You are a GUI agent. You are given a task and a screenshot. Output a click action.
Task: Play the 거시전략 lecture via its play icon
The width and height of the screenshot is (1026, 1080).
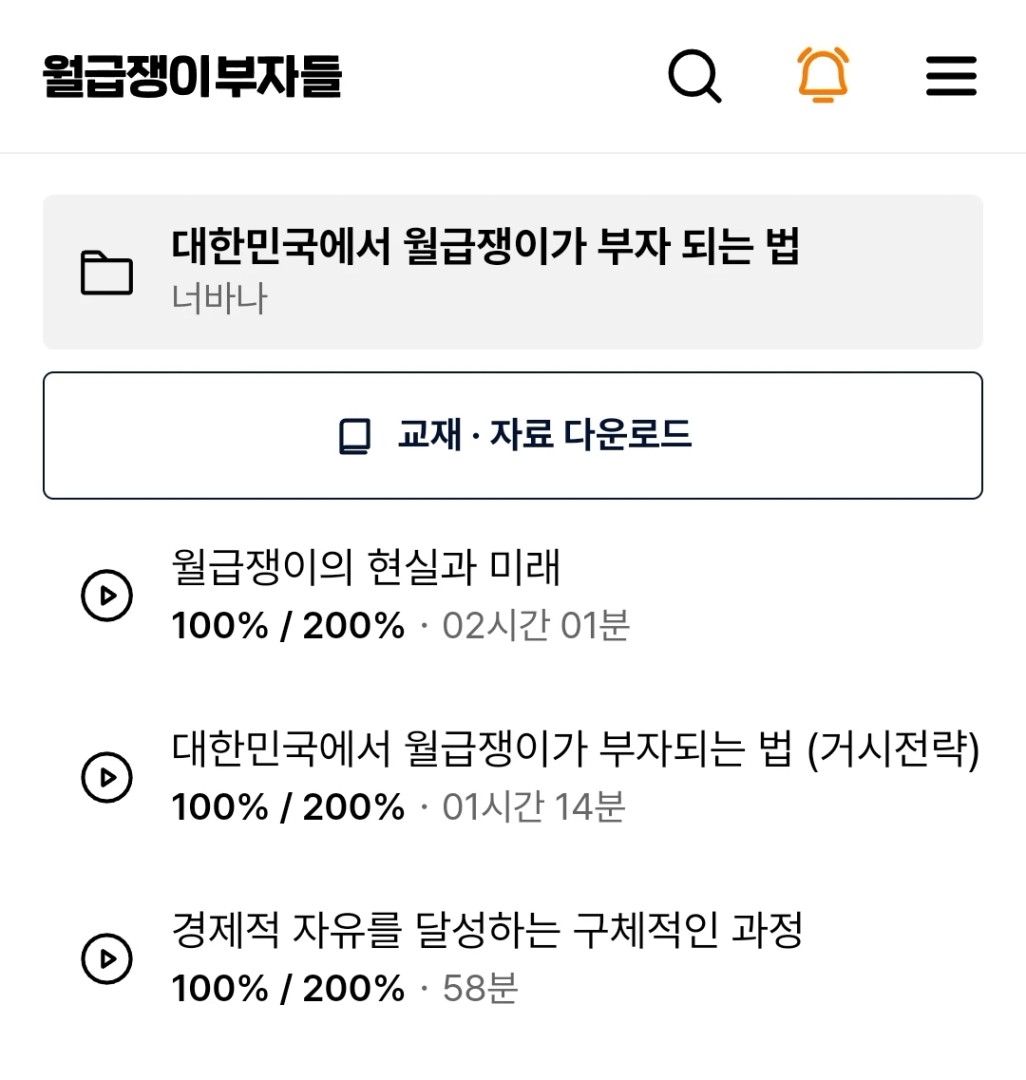pyautogui.click(x=107, y=777)
